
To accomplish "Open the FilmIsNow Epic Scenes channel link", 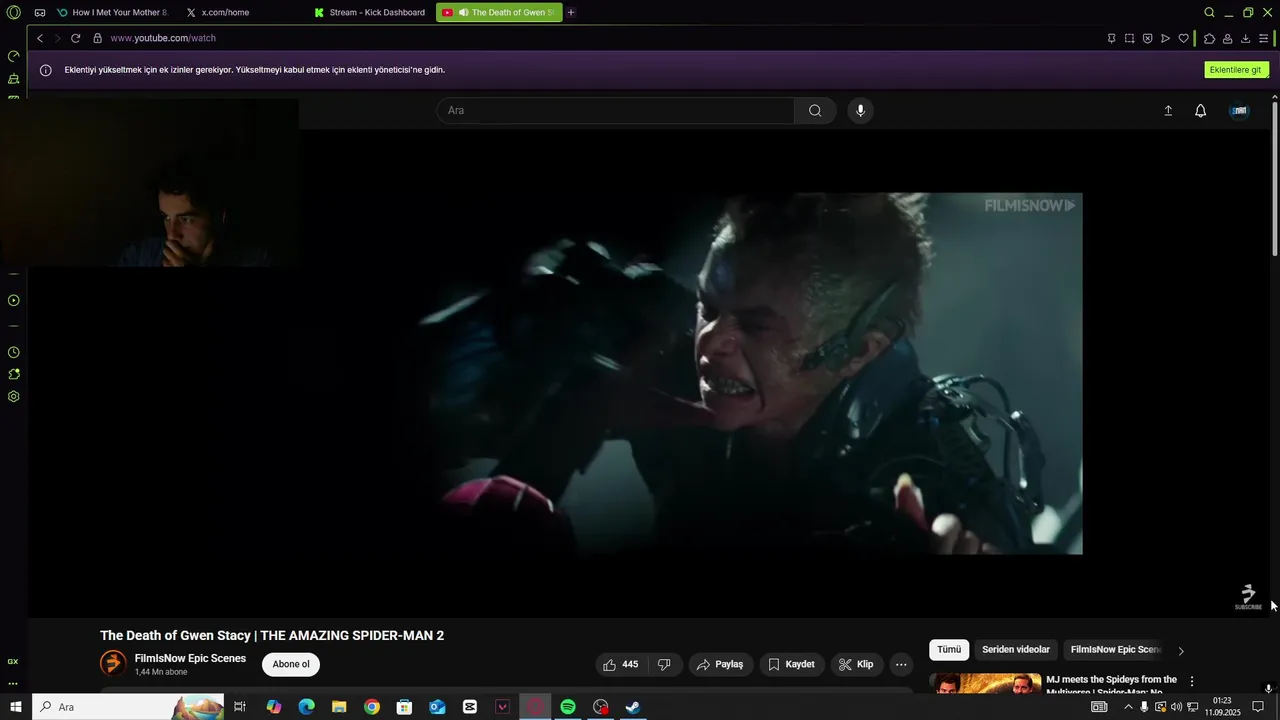I will click(190, 659).
